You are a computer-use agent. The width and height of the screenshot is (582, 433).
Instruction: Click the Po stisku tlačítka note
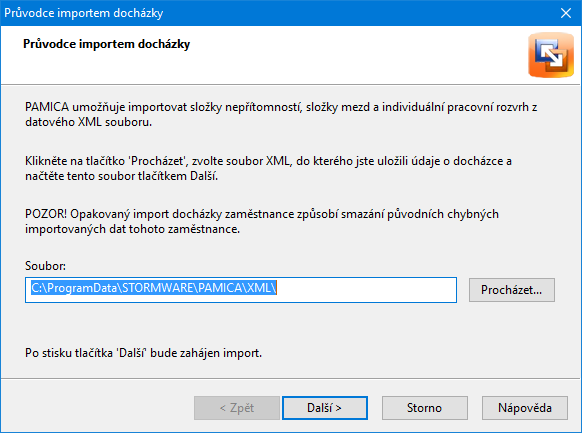tap(143, 353)
